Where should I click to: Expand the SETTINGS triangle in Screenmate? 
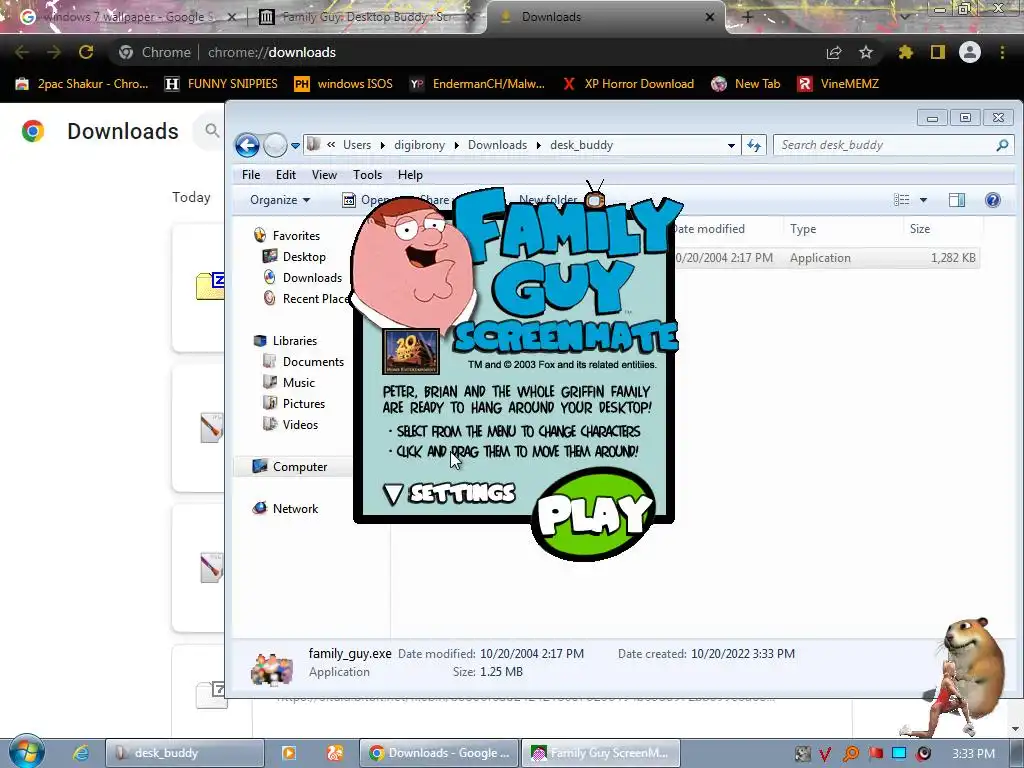pyautogui.click(x=393, y=494)
